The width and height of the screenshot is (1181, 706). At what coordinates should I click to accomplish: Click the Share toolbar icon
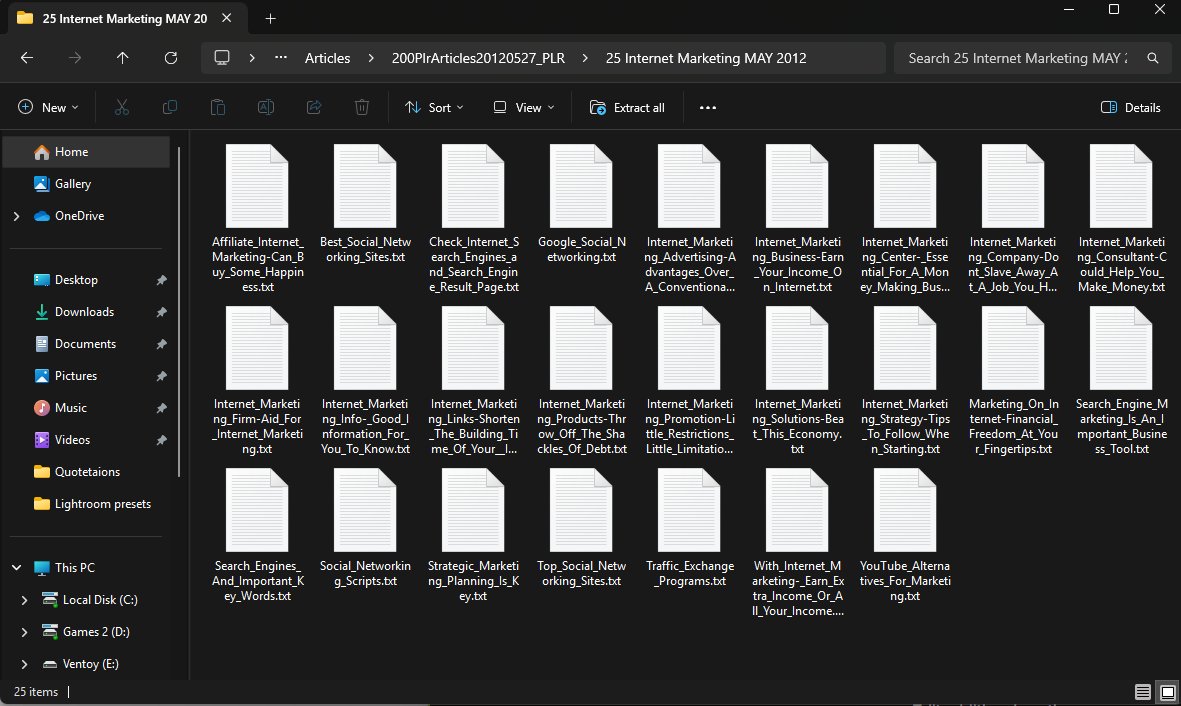pyautogui.click(x=314, y=108)
